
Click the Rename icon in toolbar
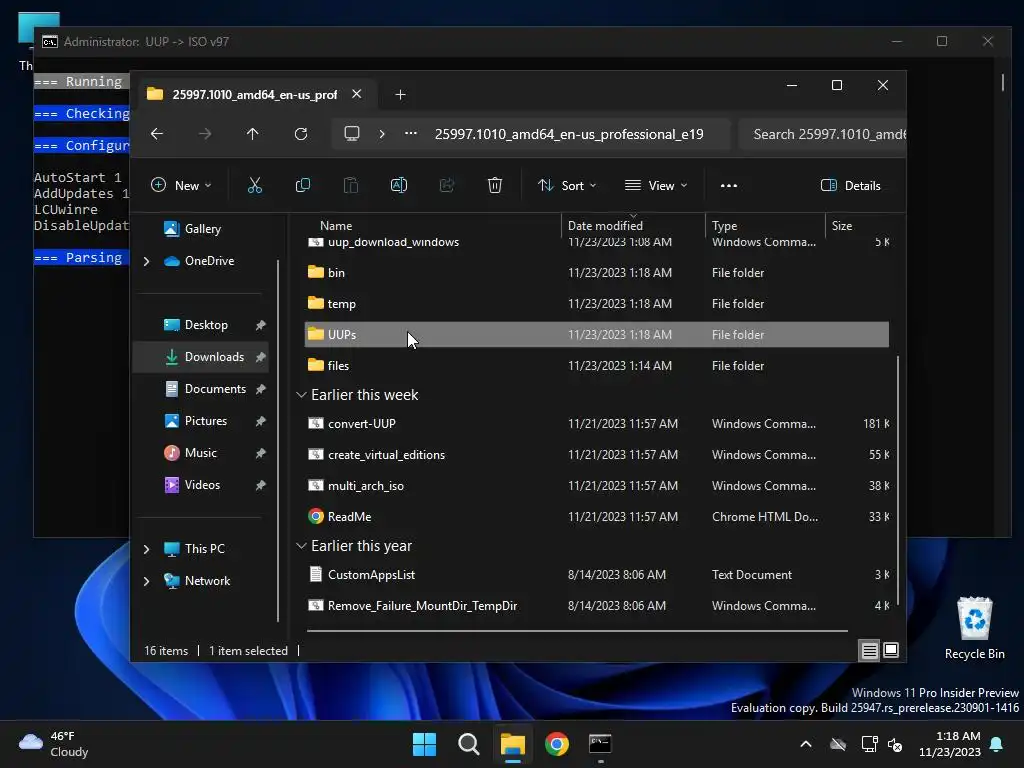(399, 185)
